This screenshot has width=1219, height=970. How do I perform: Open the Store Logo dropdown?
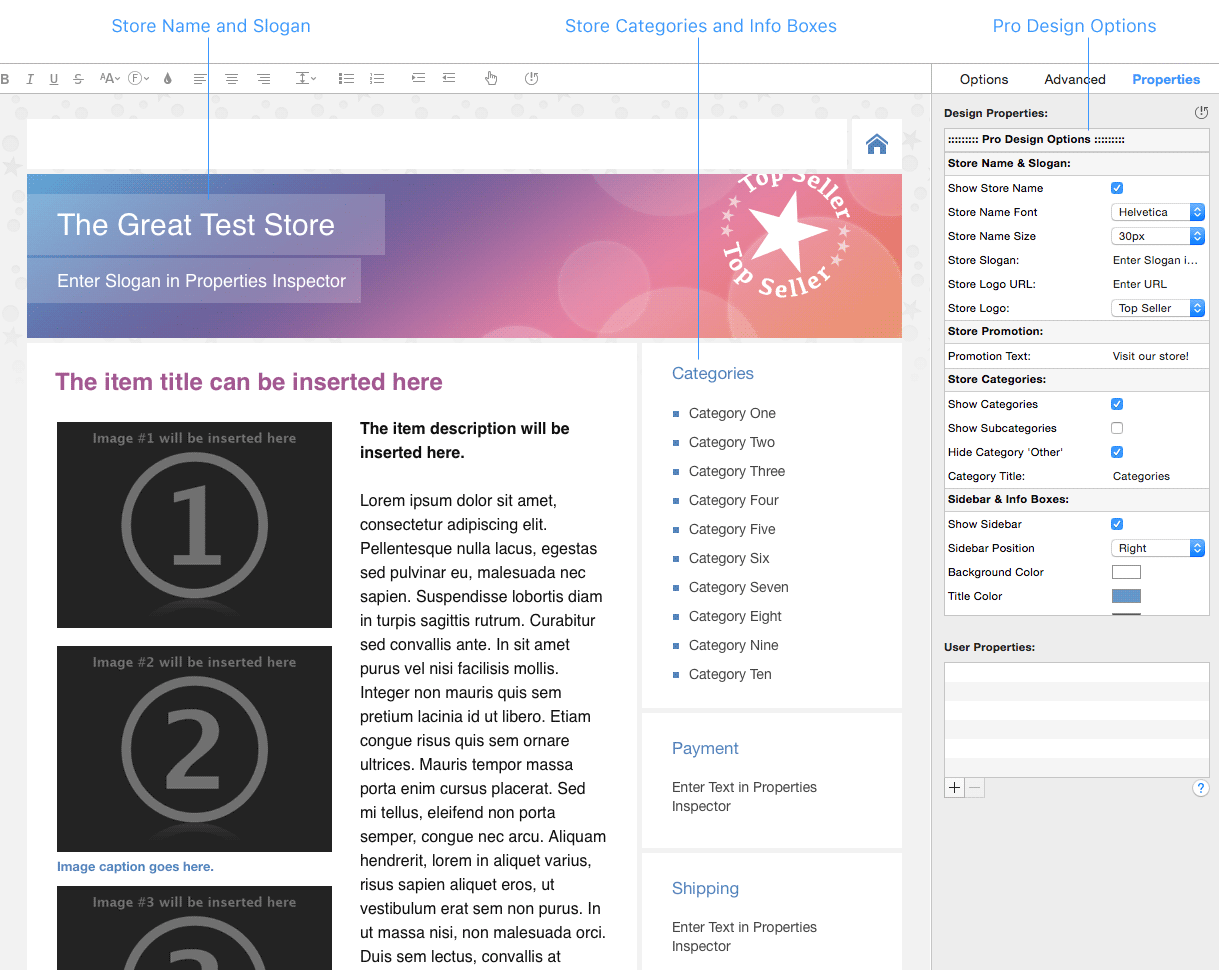click(x=1158, y=308)
